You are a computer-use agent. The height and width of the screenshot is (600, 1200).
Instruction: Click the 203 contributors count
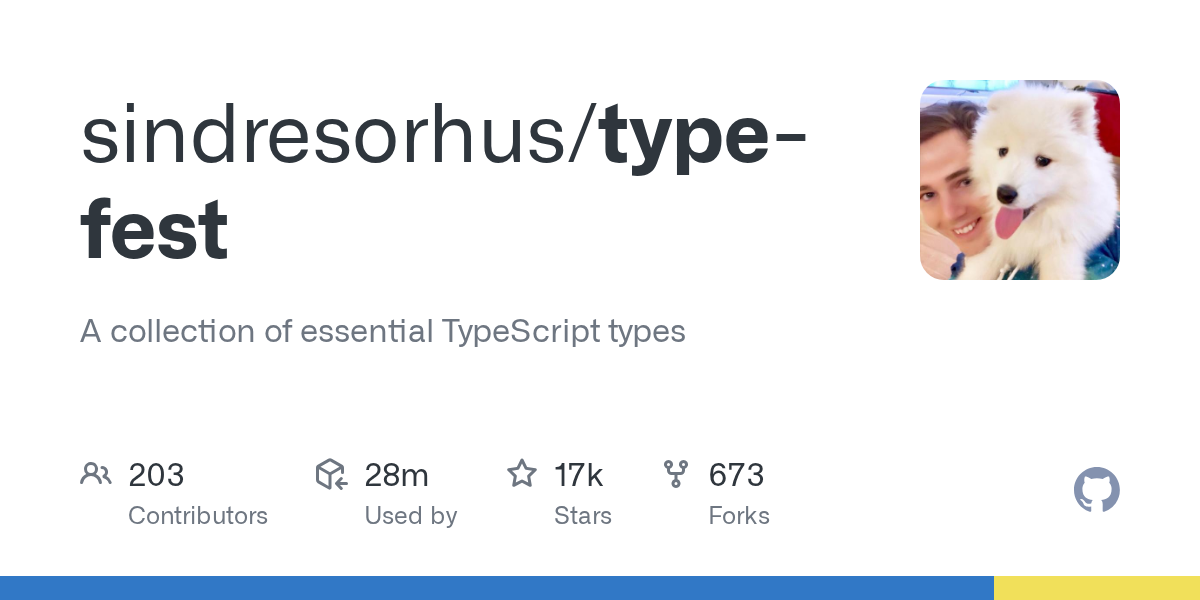[156, 475]
